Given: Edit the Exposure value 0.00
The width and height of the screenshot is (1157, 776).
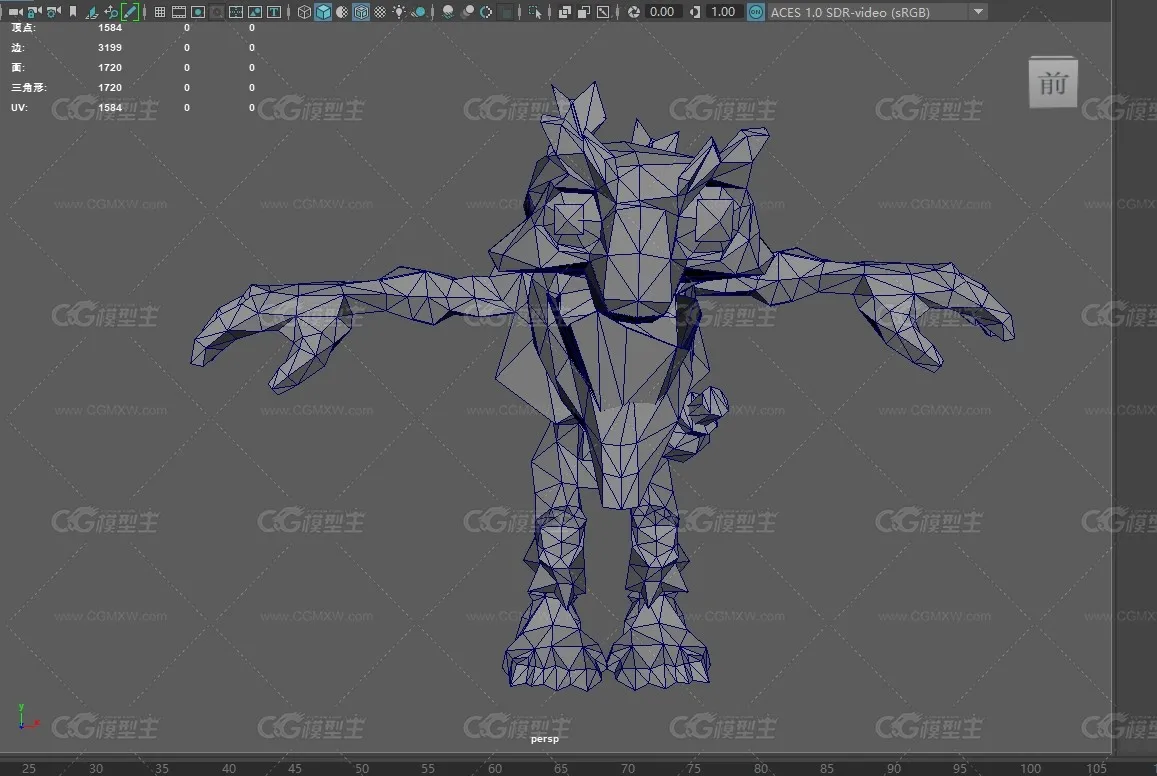Looking at the screenshot, I should pos(662,12).
